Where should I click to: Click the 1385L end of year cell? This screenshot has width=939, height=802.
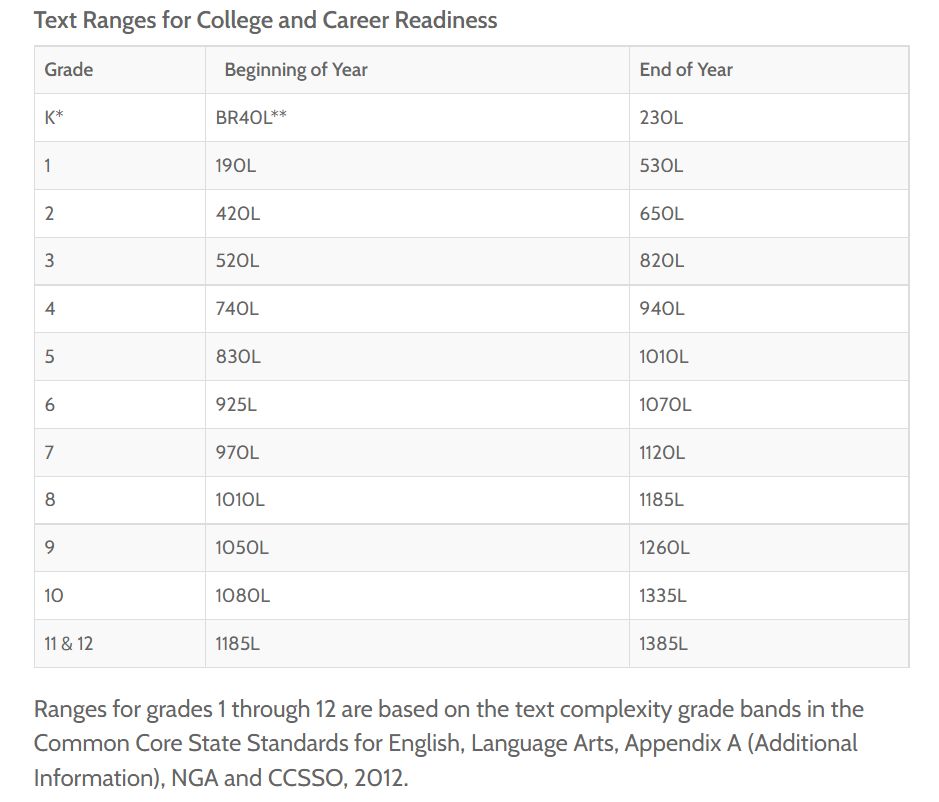(663, 644)
